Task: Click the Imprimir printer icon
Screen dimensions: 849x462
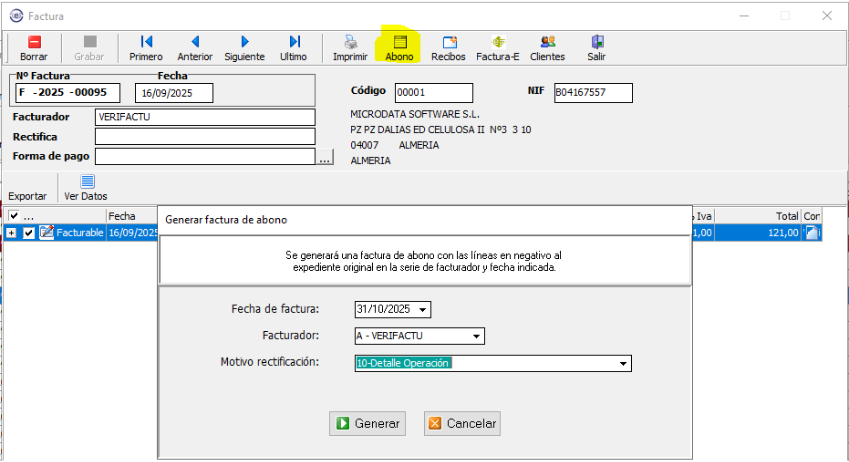Action: click(350, 43)
